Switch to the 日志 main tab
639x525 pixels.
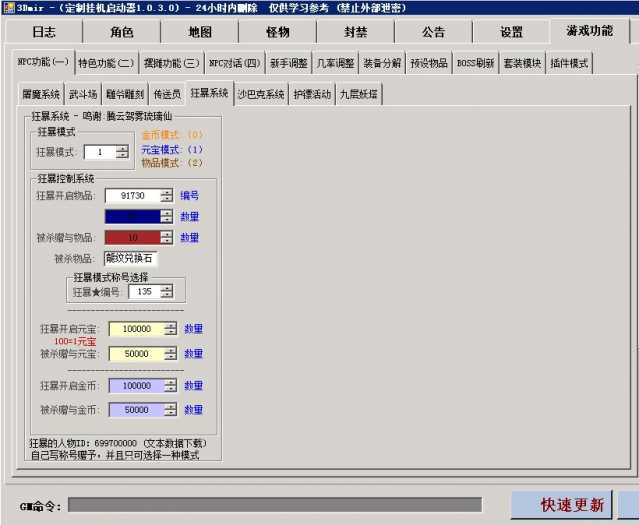(x=43, y=32)
